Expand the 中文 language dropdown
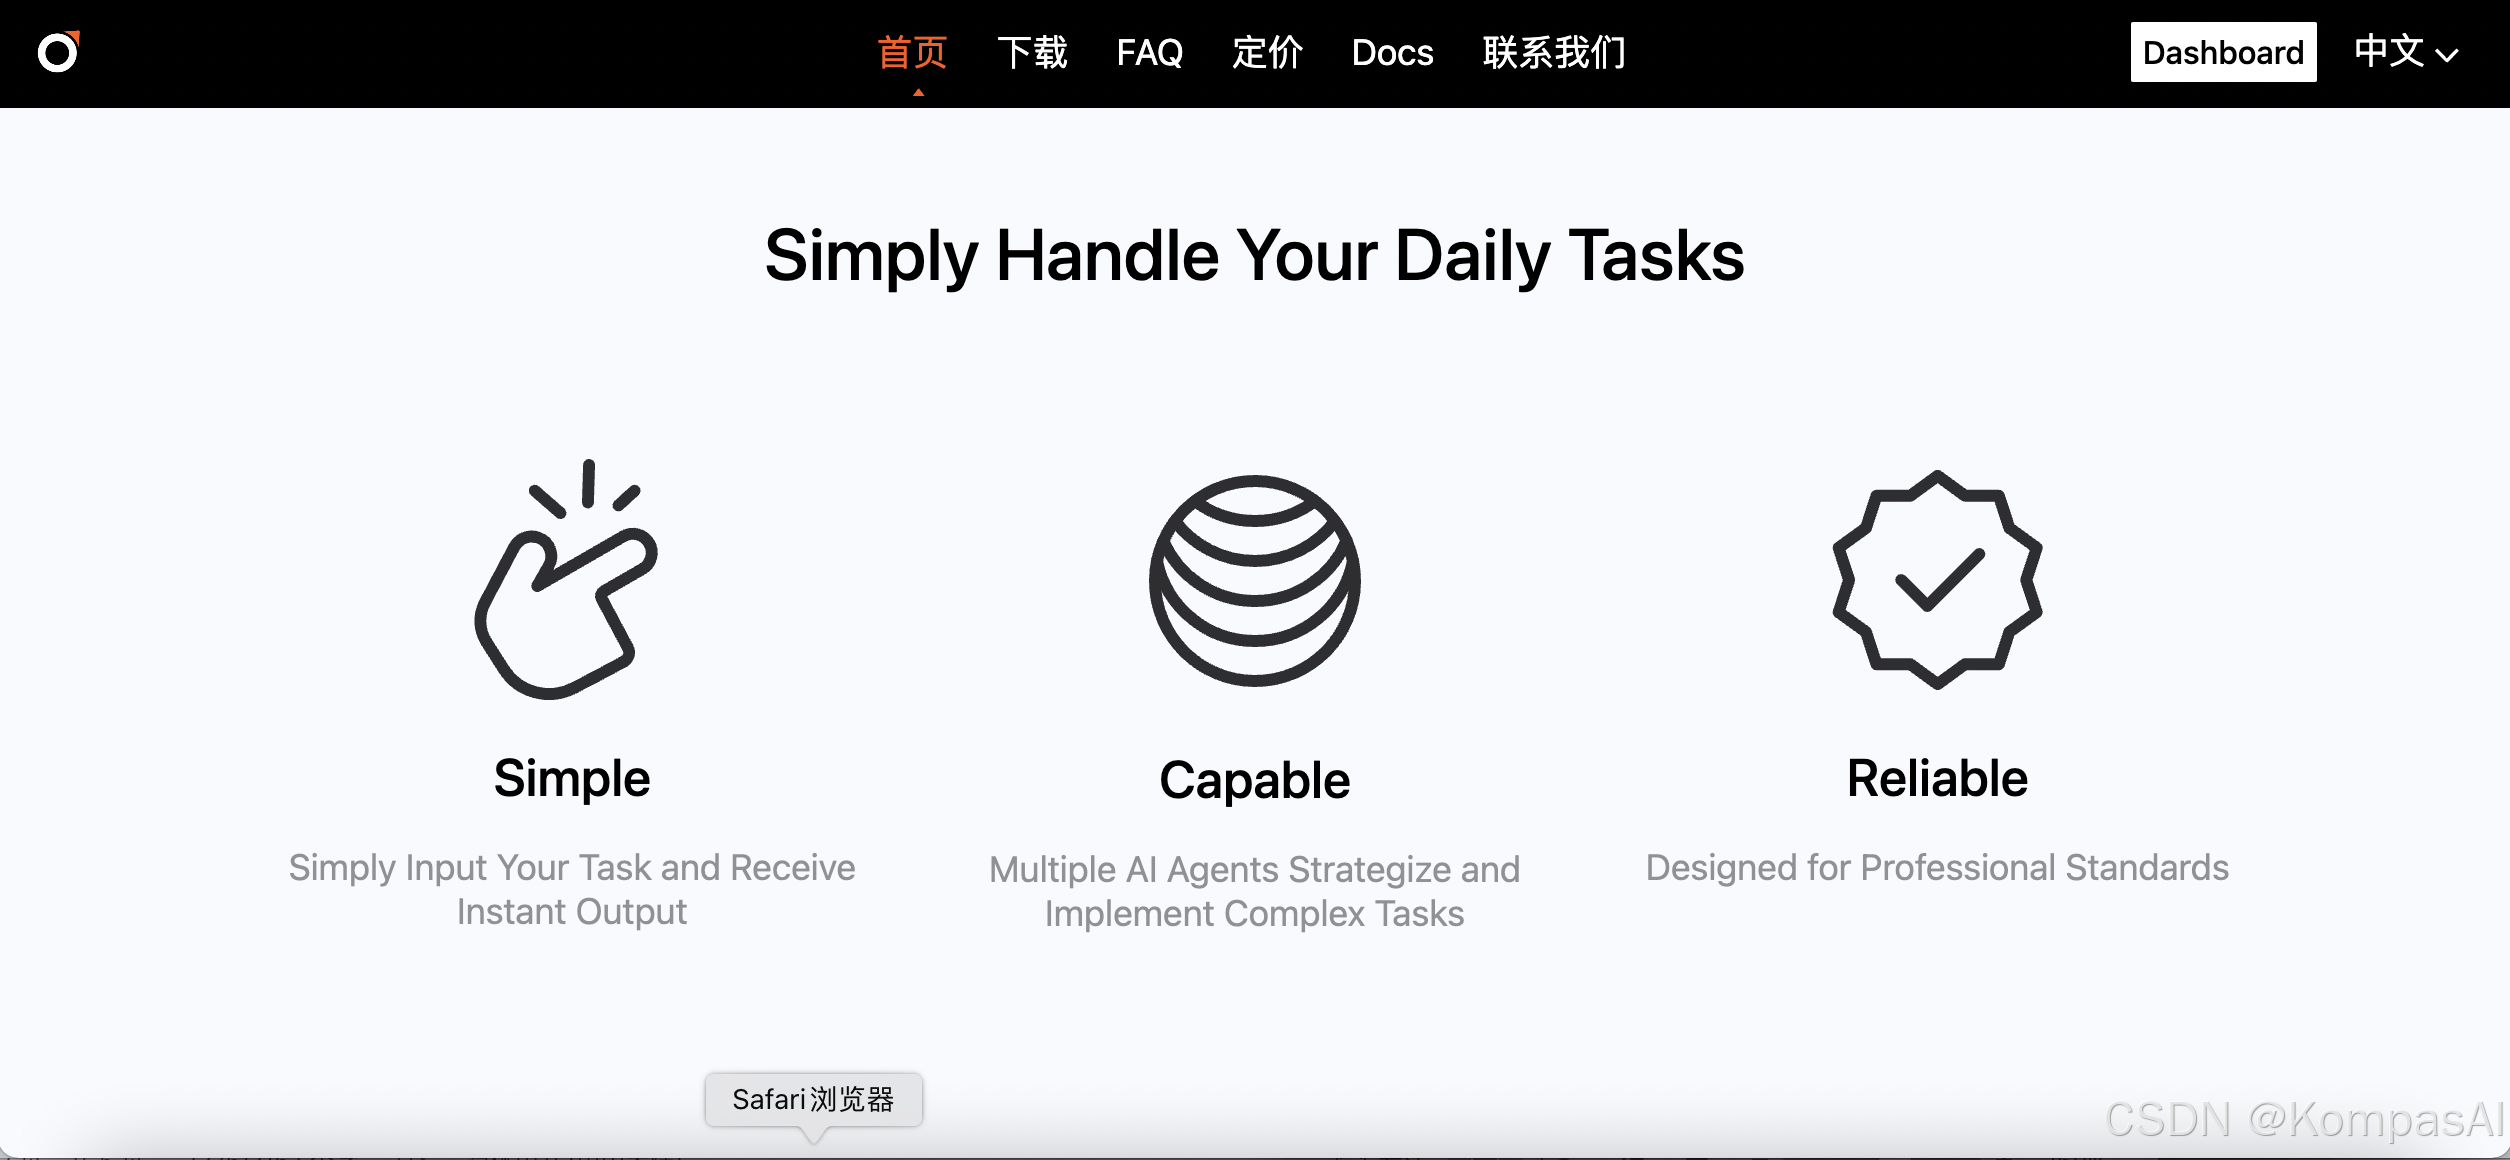The image size is (2510, 1160). (2405, 52)
